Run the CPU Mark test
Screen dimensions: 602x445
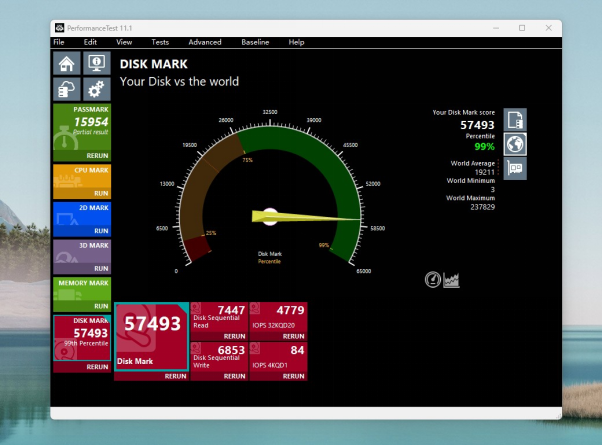[101, 193]
